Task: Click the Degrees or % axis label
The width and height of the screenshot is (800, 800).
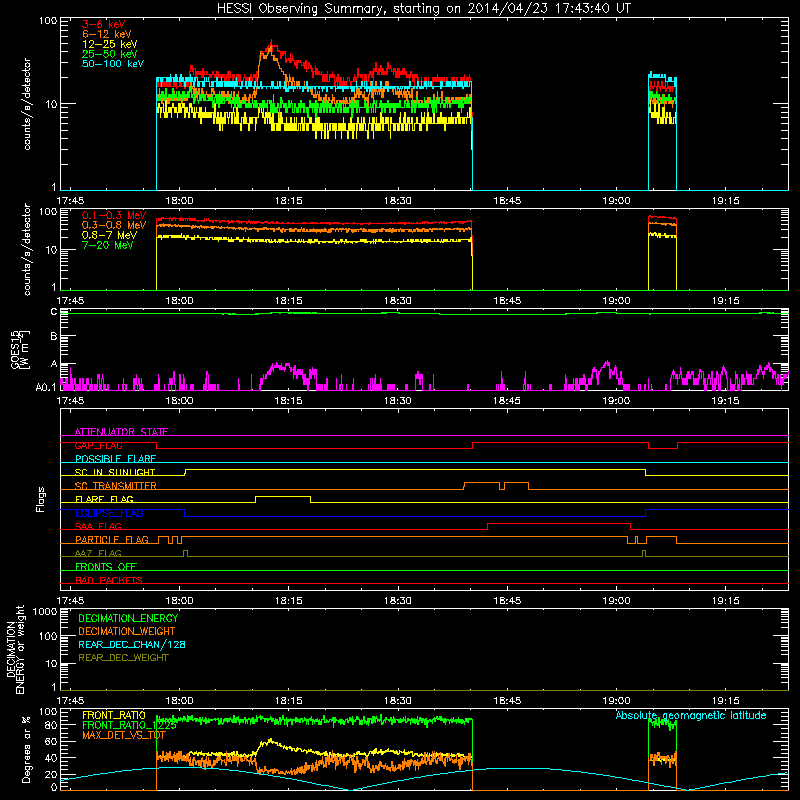Action: (26, 750)
